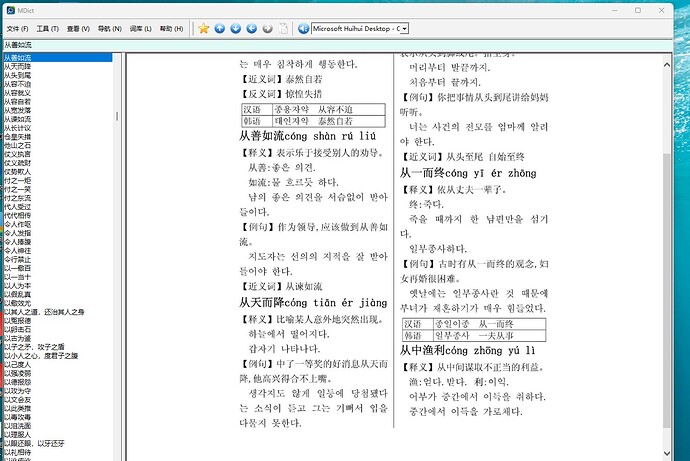Image resolution: width=690 pixels, height=461 pixels.
Task: Go forward with the gray right arrow
Action: click(x=267, y=29)
